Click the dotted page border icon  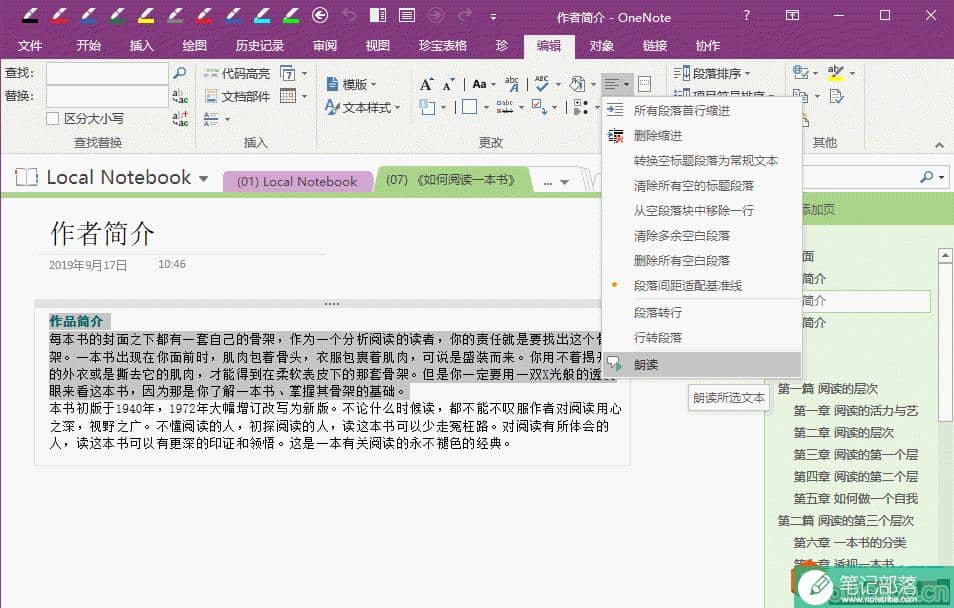(644, 84)
